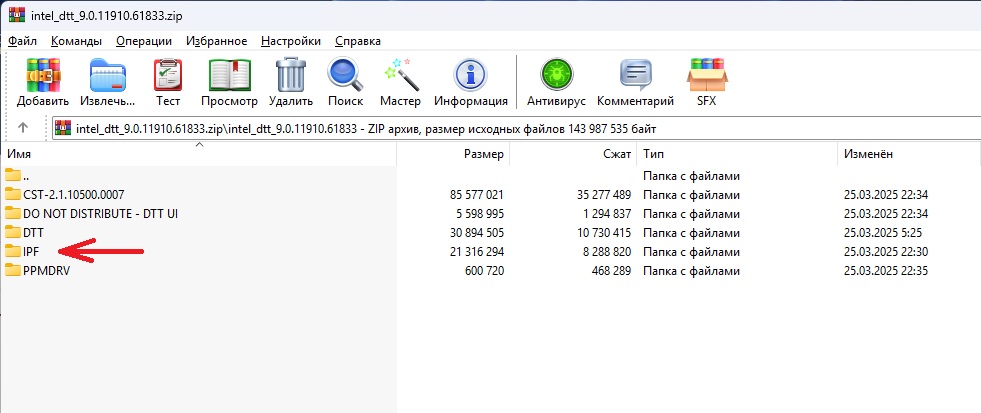
Task: Select the PPMDRV folder row
Action: [x=46, y=270]
